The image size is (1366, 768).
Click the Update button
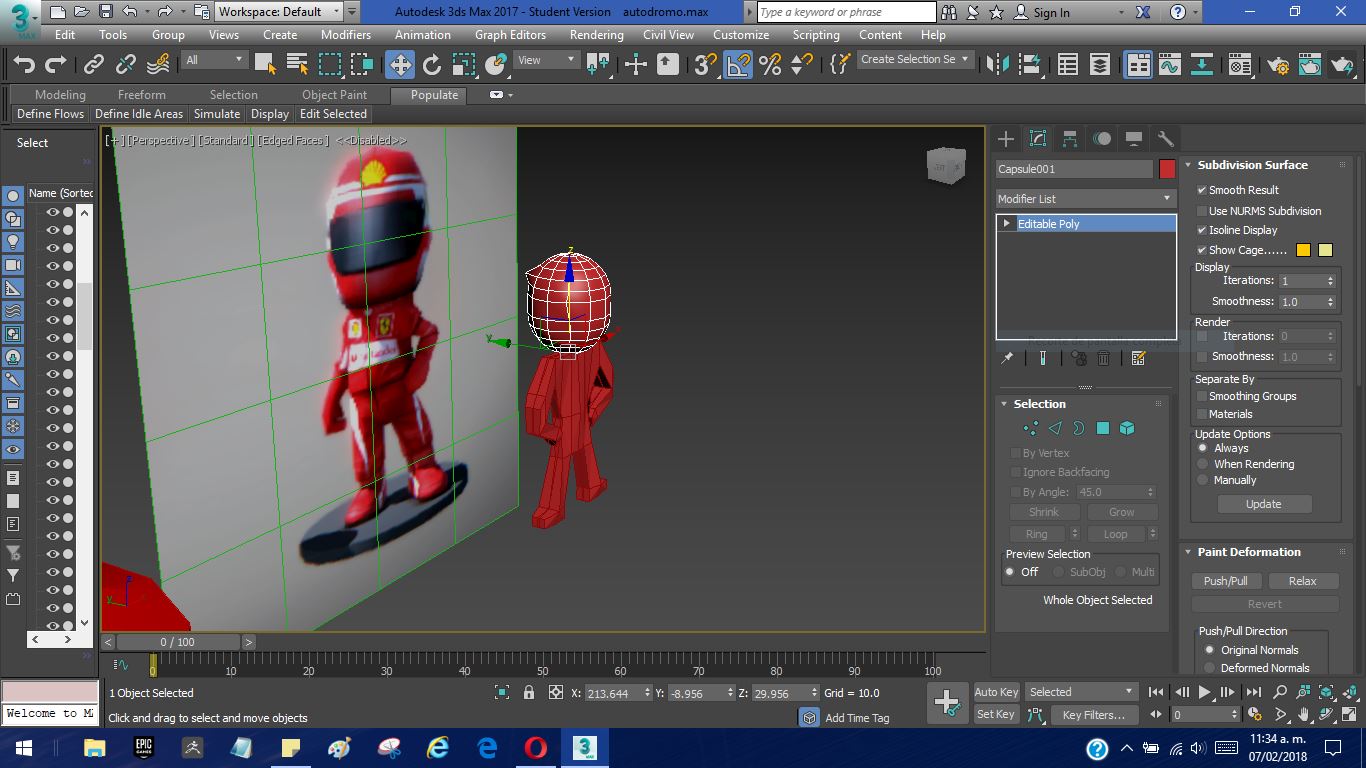pos(1263,504)
